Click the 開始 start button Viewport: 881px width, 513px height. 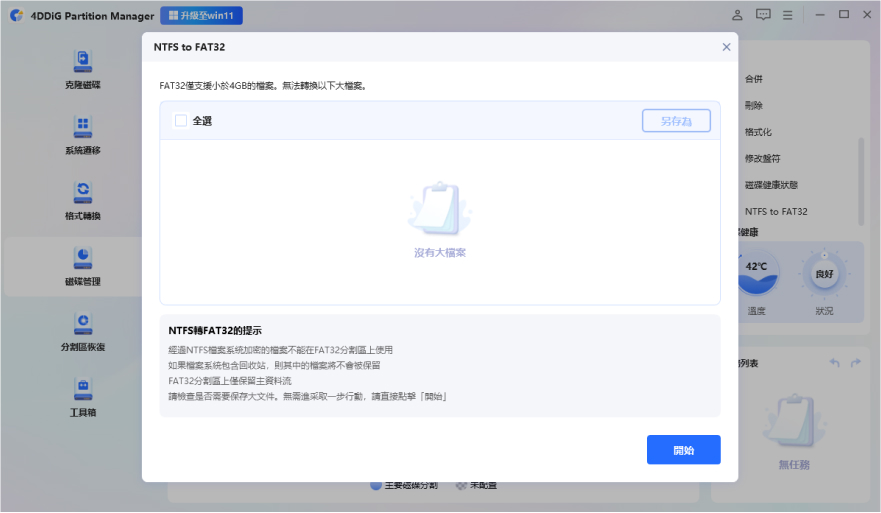[684, 450]
